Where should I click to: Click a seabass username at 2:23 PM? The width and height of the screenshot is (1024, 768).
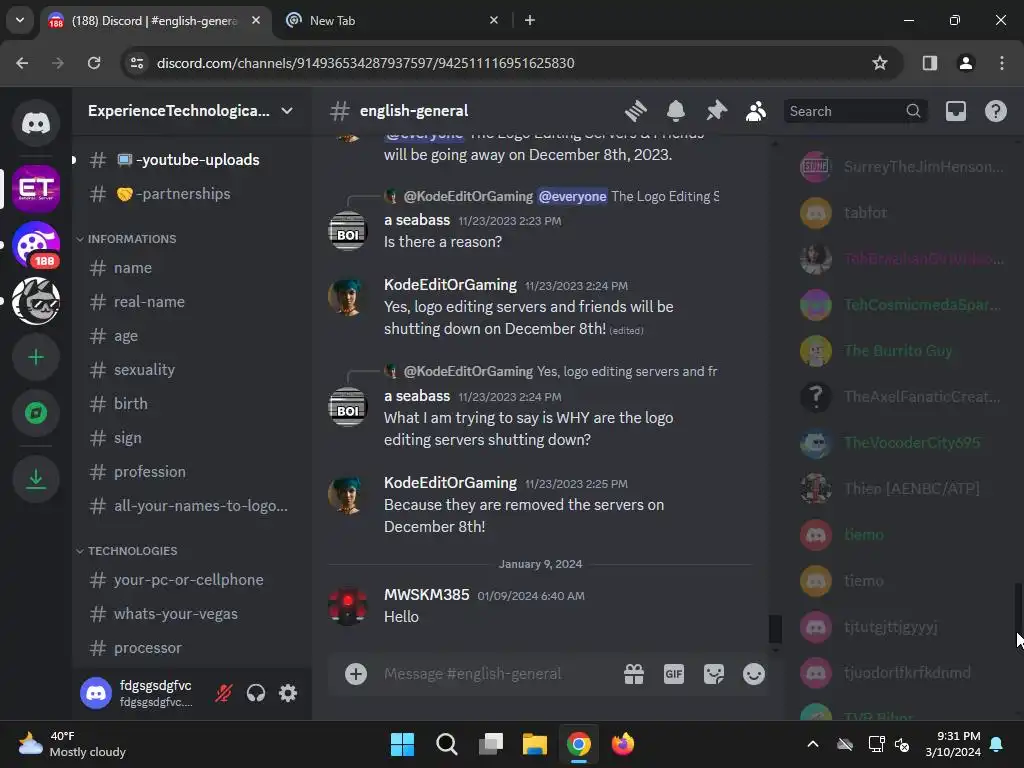click(x=417, y=220)
